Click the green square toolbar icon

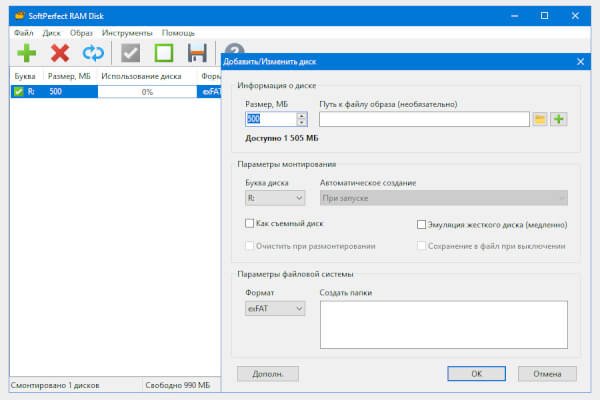(164, 53)
